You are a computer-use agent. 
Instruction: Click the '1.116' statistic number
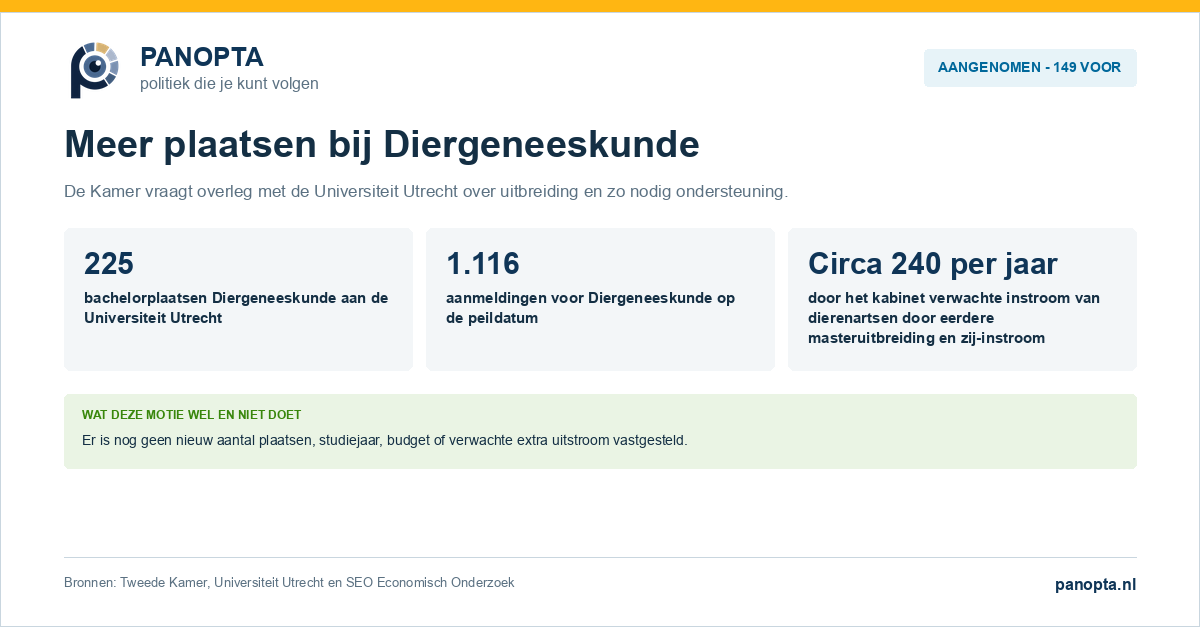(x=483, y=263)
